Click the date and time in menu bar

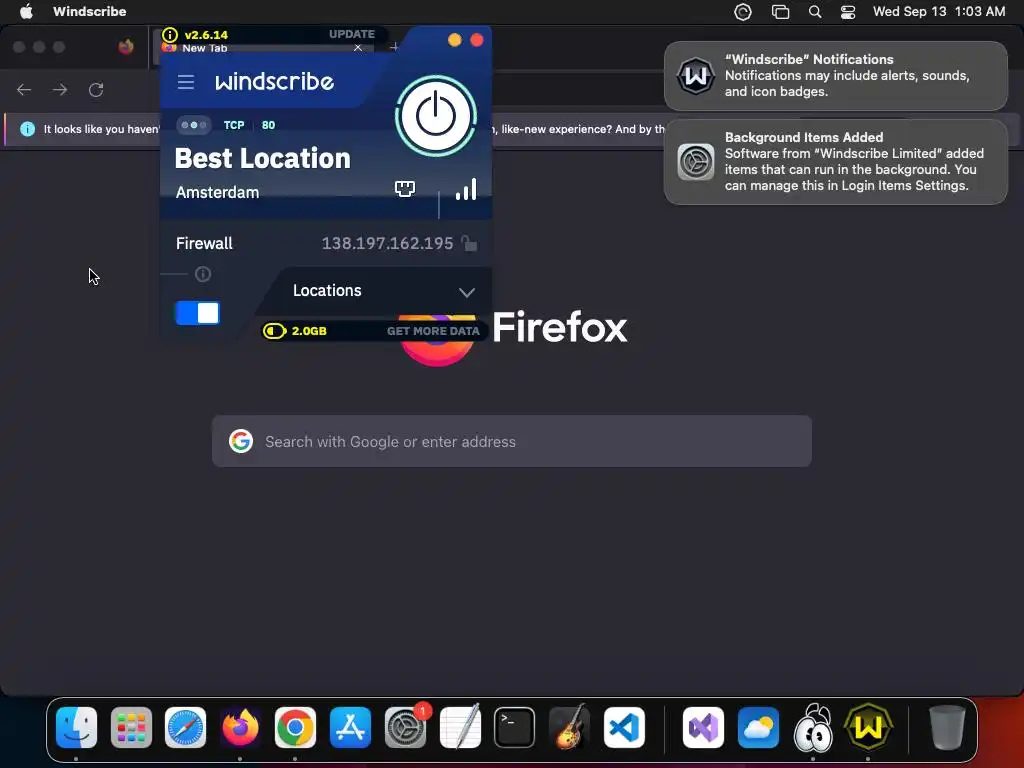point(939,12)
